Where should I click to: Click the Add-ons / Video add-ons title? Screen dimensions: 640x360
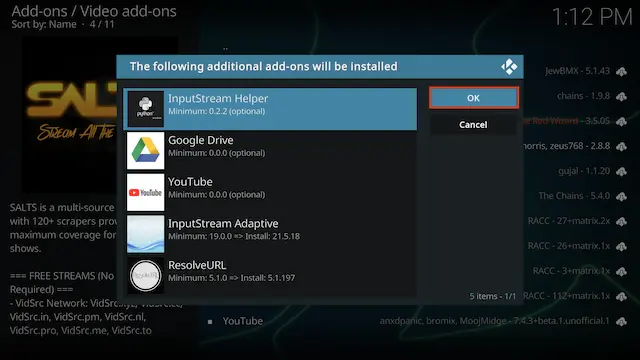94,11
